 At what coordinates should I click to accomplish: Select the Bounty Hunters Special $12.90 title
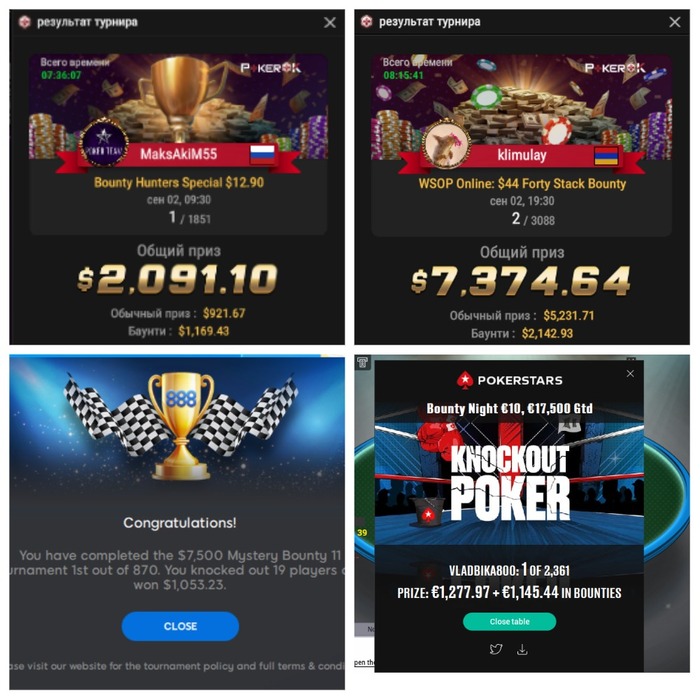pyautogui.click(x=179, y=182)
